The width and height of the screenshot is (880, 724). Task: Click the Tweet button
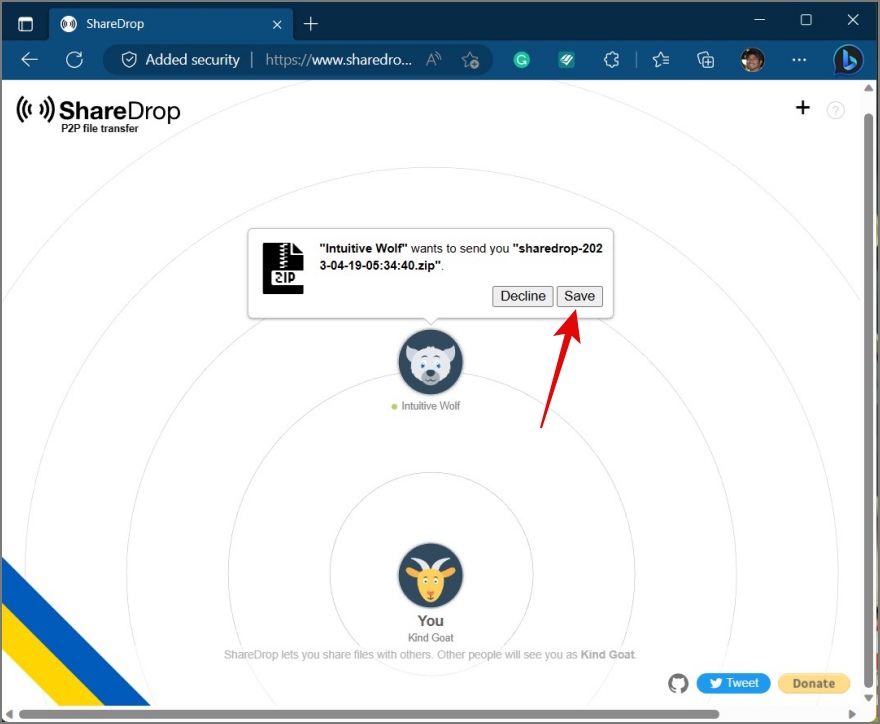tap(733, 683)
